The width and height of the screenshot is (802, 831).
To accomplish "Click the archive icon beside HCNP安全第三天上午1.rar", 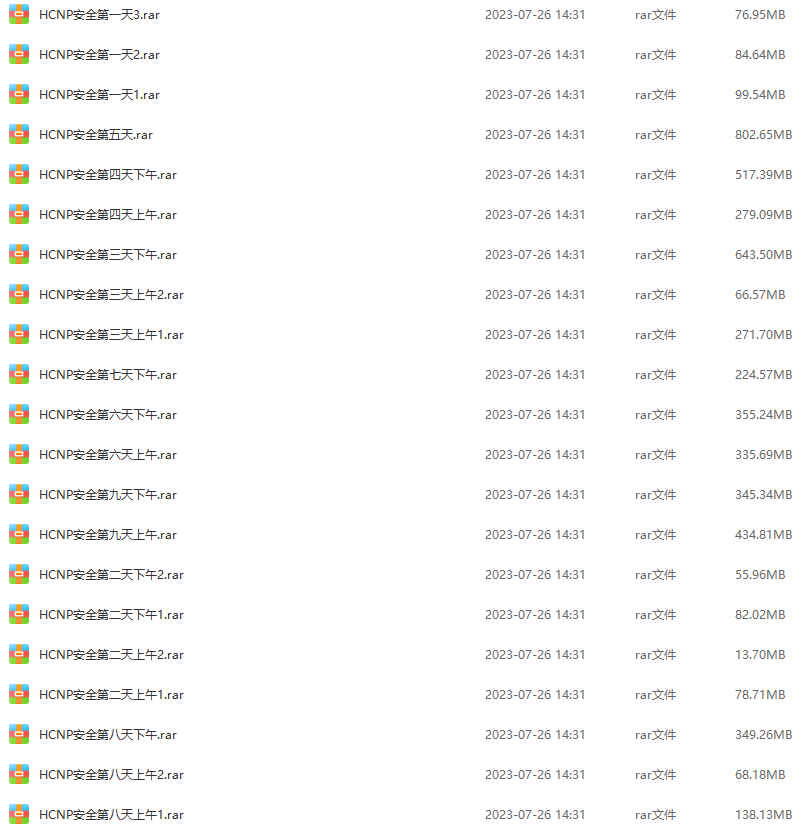I will click(x=19, y=334).
